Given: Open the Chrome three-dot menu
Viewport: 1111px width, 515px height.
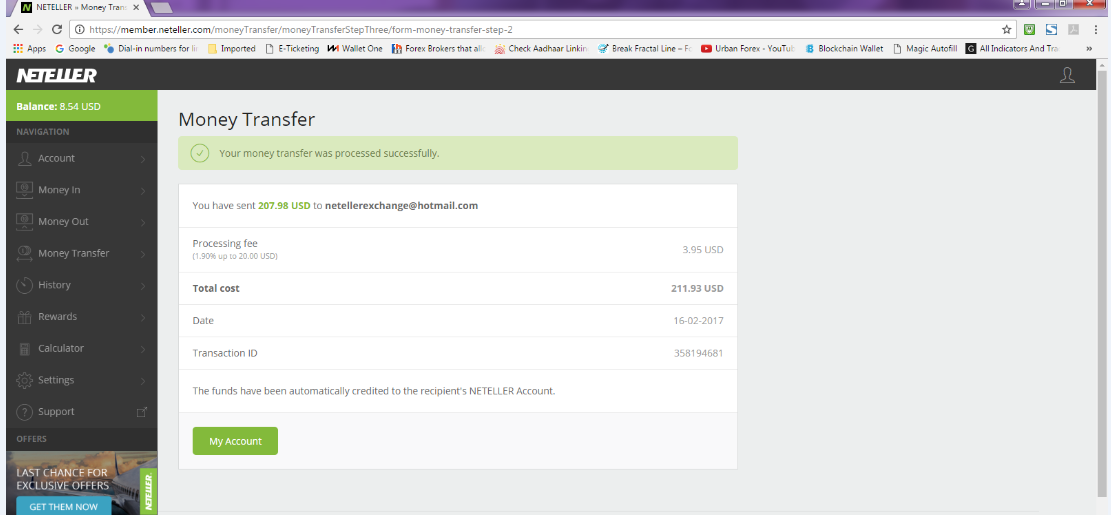Looking at the screenshot, I should 1095,30.
